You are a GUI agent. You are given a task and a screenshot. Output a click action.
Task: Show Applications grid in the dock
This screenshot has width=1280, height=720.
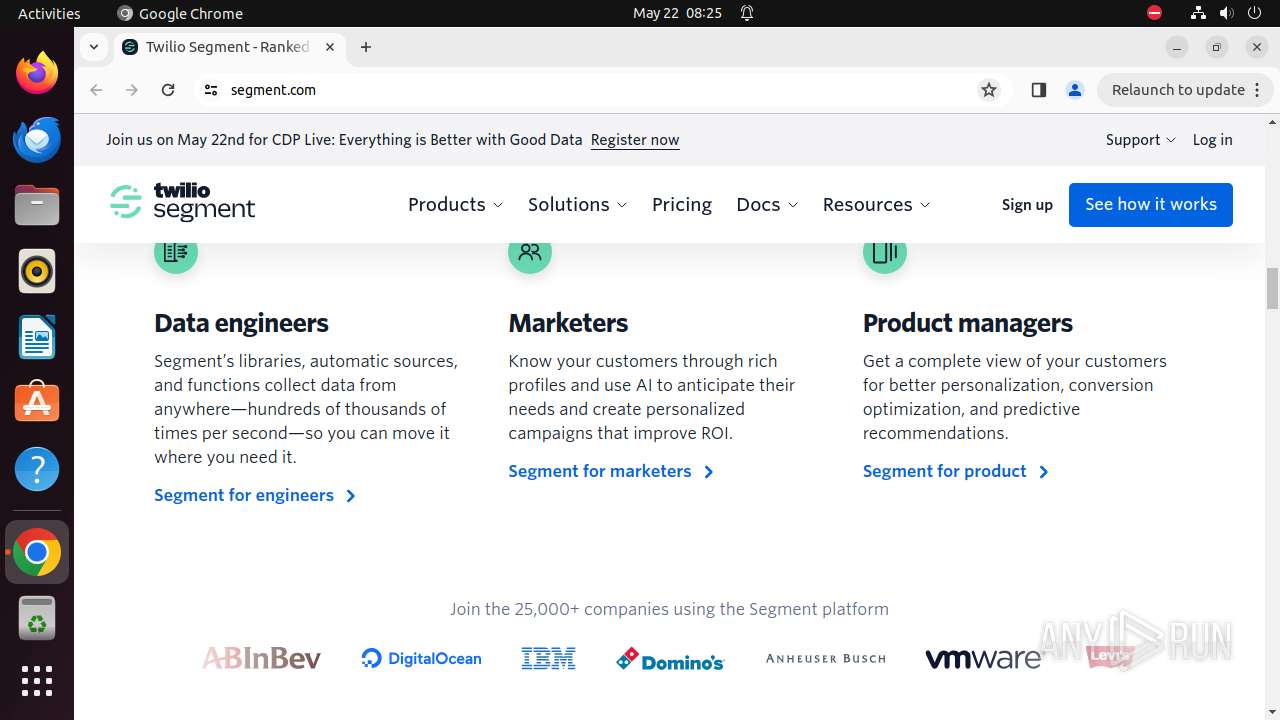click(x=37, y=681)
